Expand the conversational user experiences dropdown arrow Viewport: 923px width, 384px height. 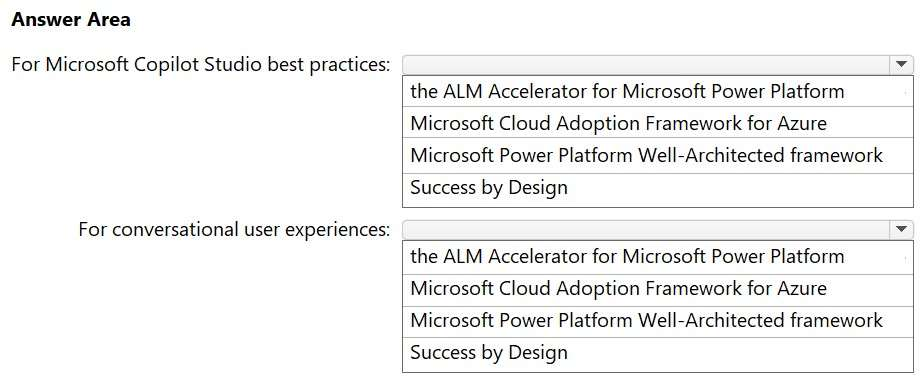(902, 229)
